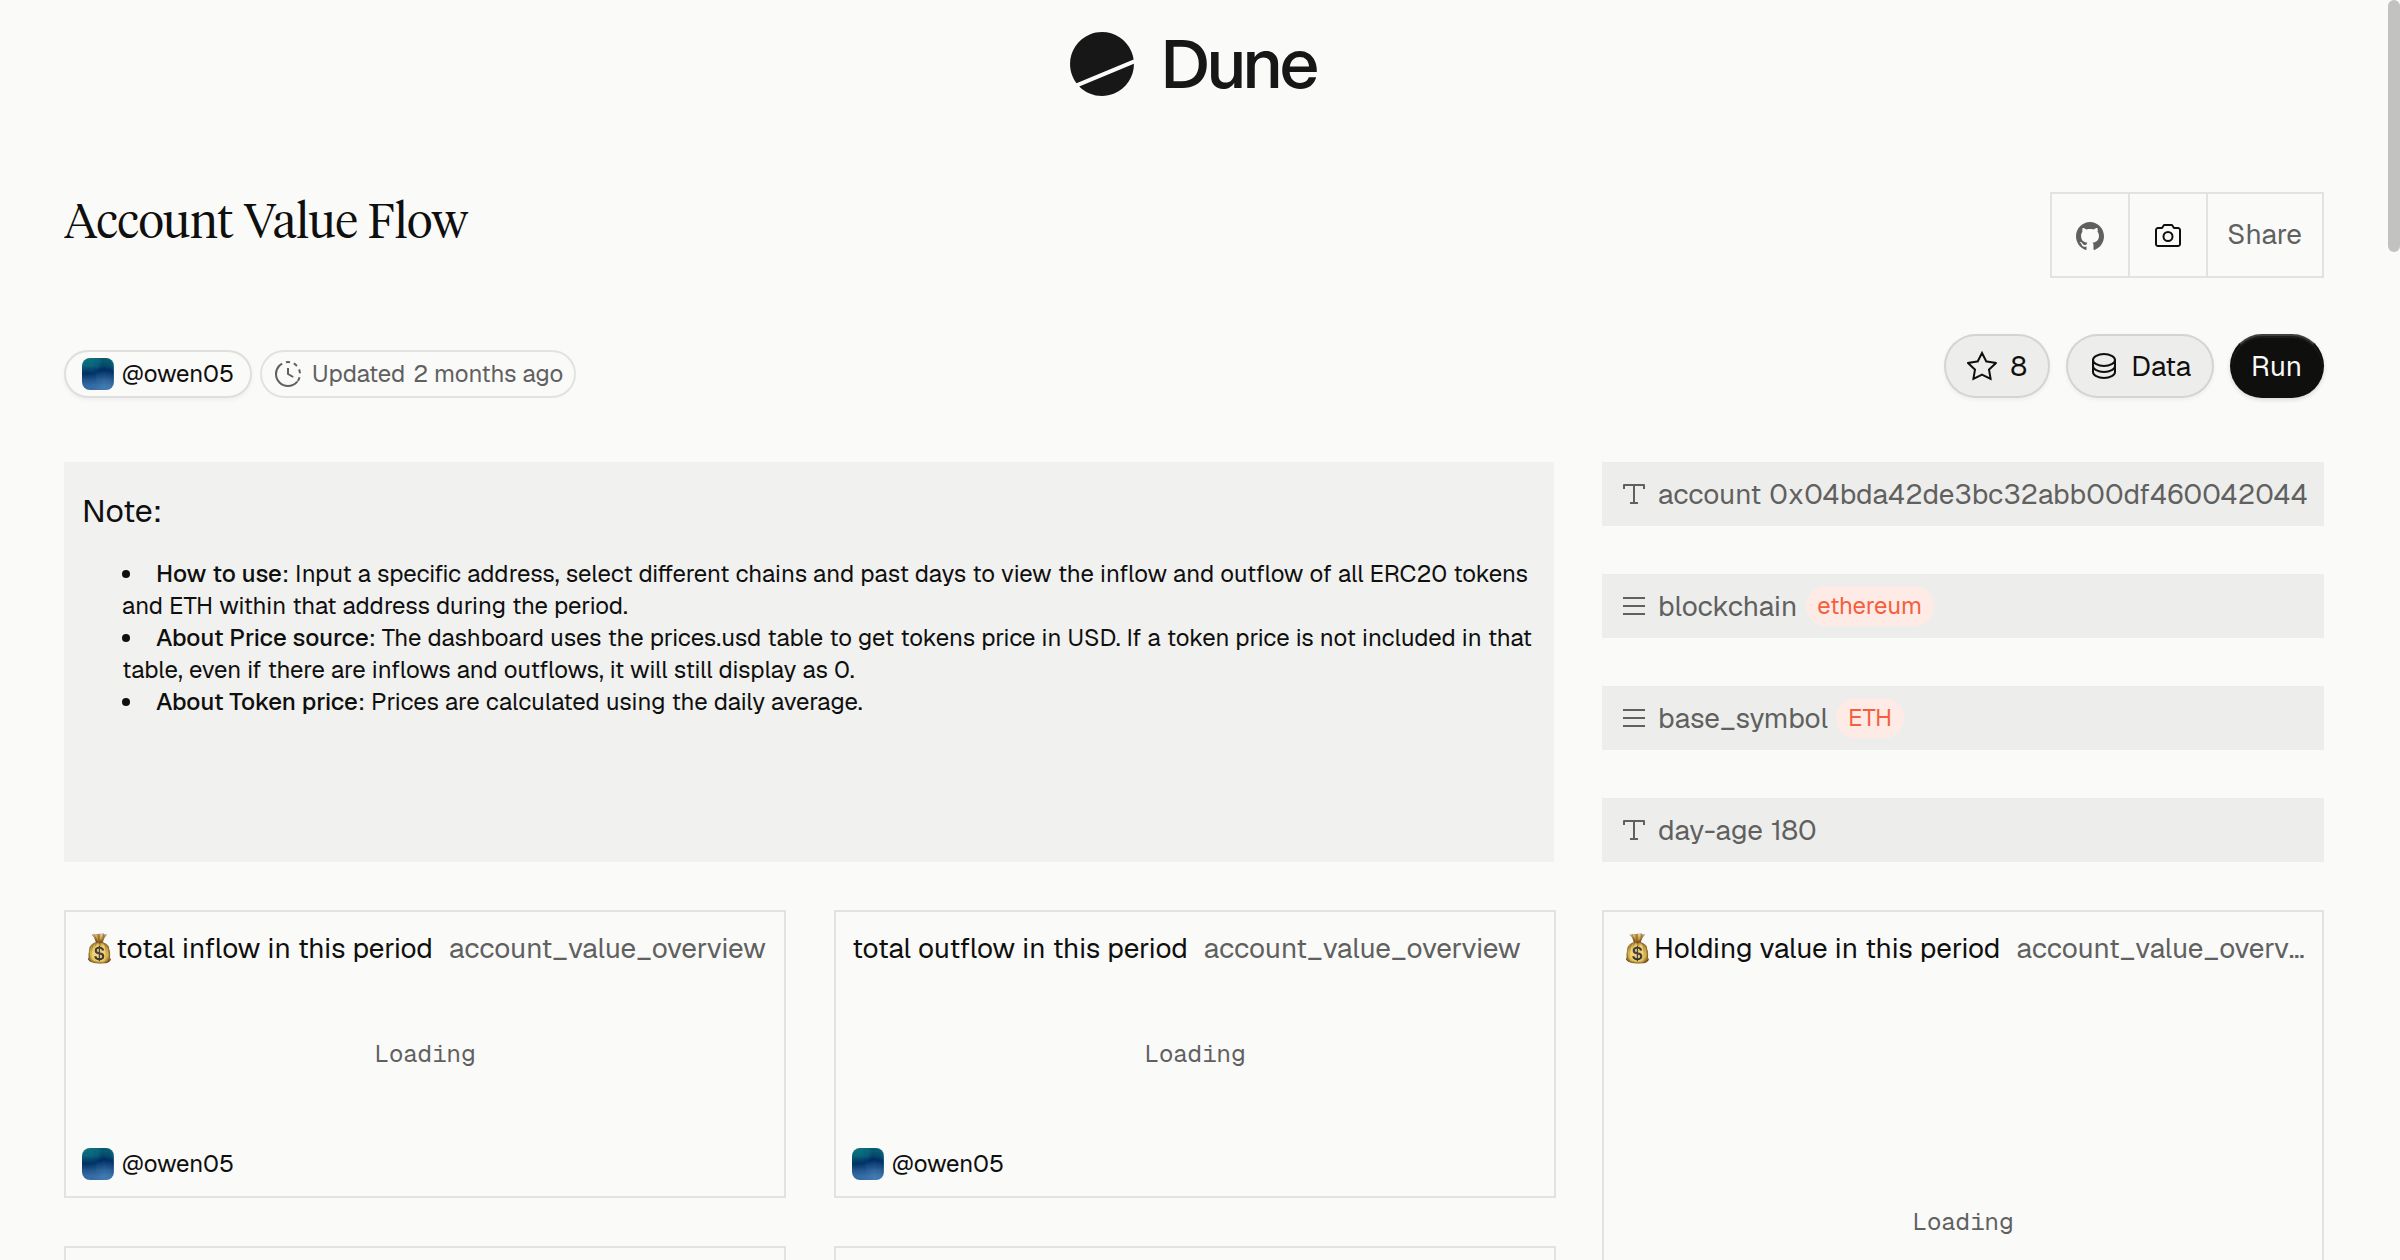Viewport: 2400px width, 1260px height.
Task: Click 'Holding value in this period' title
Action: click(x=1826, y=948)
